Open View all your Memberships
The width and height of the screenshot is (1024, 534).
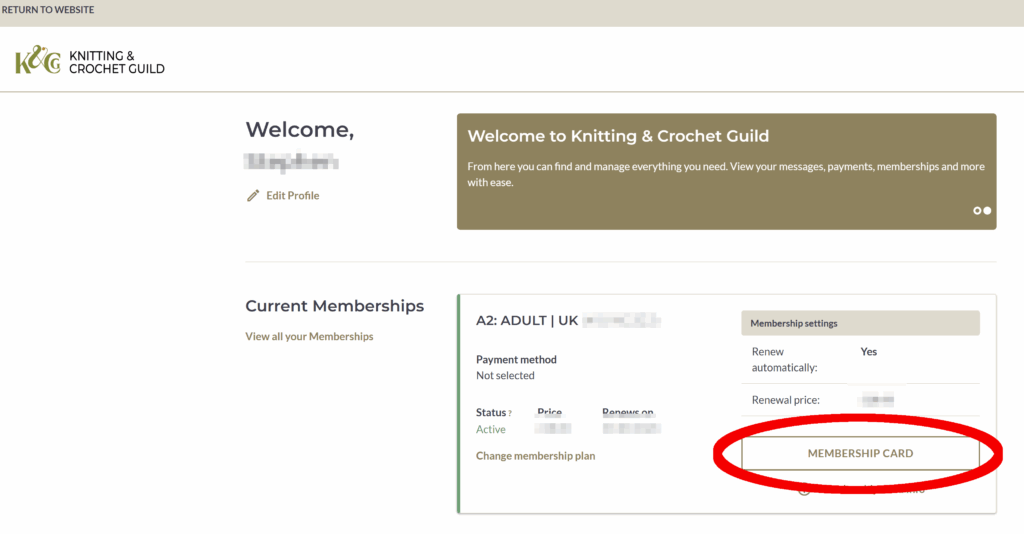pos(310,336)
